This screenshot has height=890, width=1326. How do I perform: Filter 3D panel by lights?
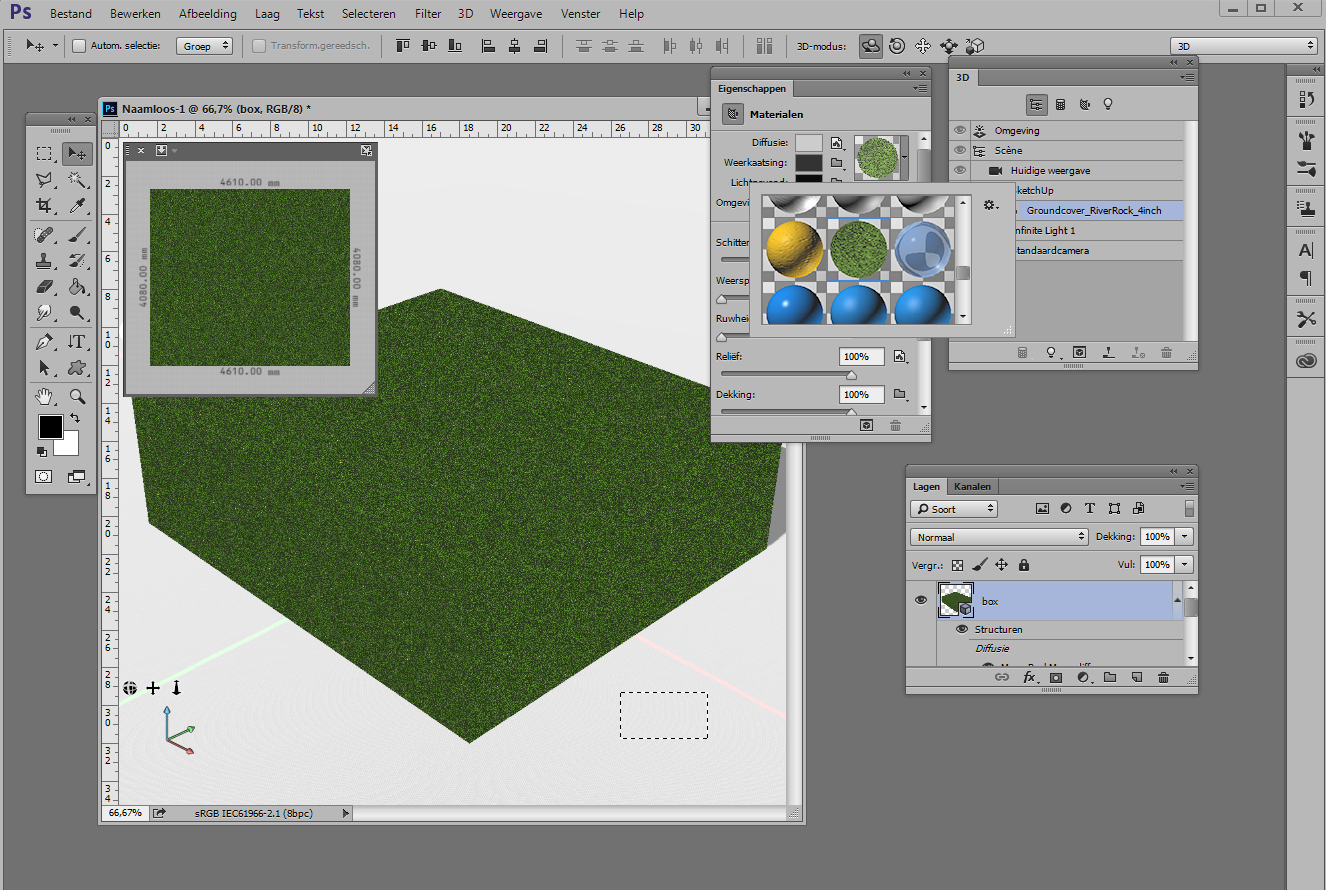coord(1108,104)
